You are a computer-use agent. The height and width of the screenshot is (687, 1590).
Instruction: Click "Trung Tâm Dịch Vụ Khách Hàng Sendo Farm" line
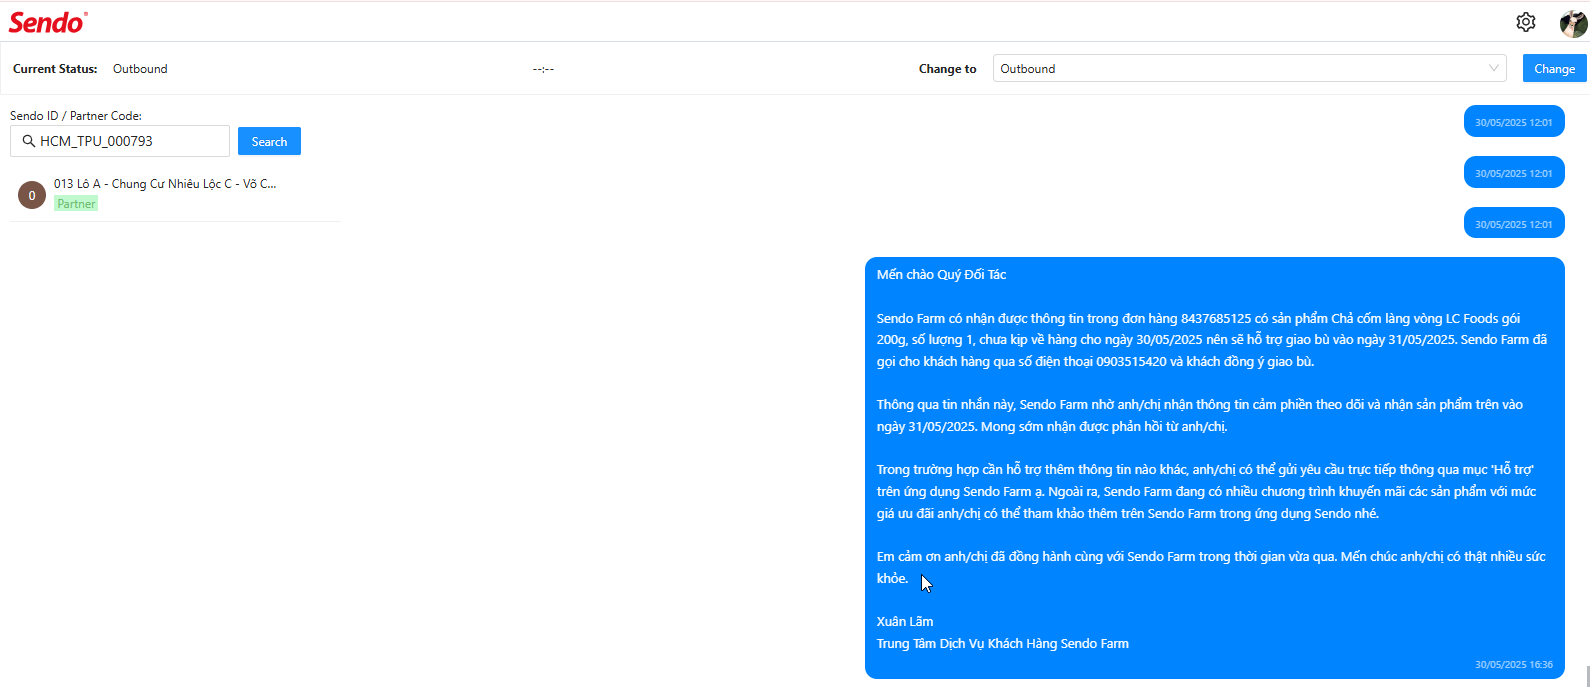click(x=1003, y=643)
